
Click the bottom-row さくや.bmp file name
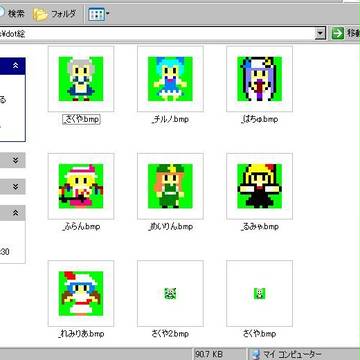pos(259,334)
